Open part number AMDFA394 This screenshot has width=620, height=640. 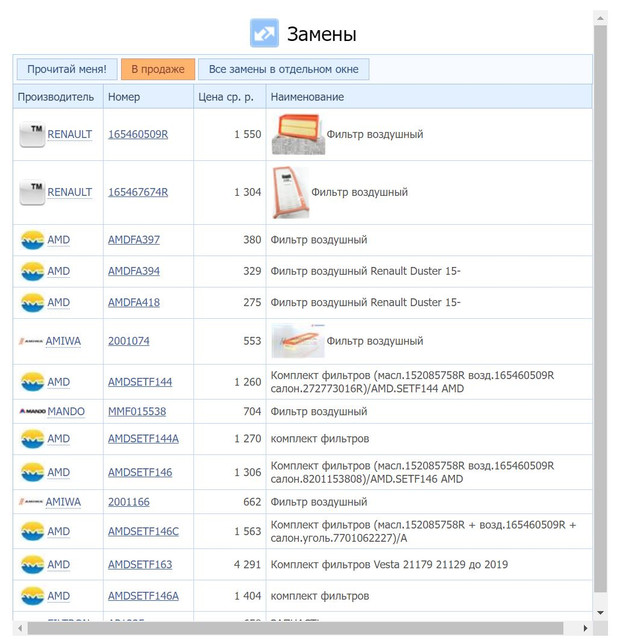pos(134,271)
